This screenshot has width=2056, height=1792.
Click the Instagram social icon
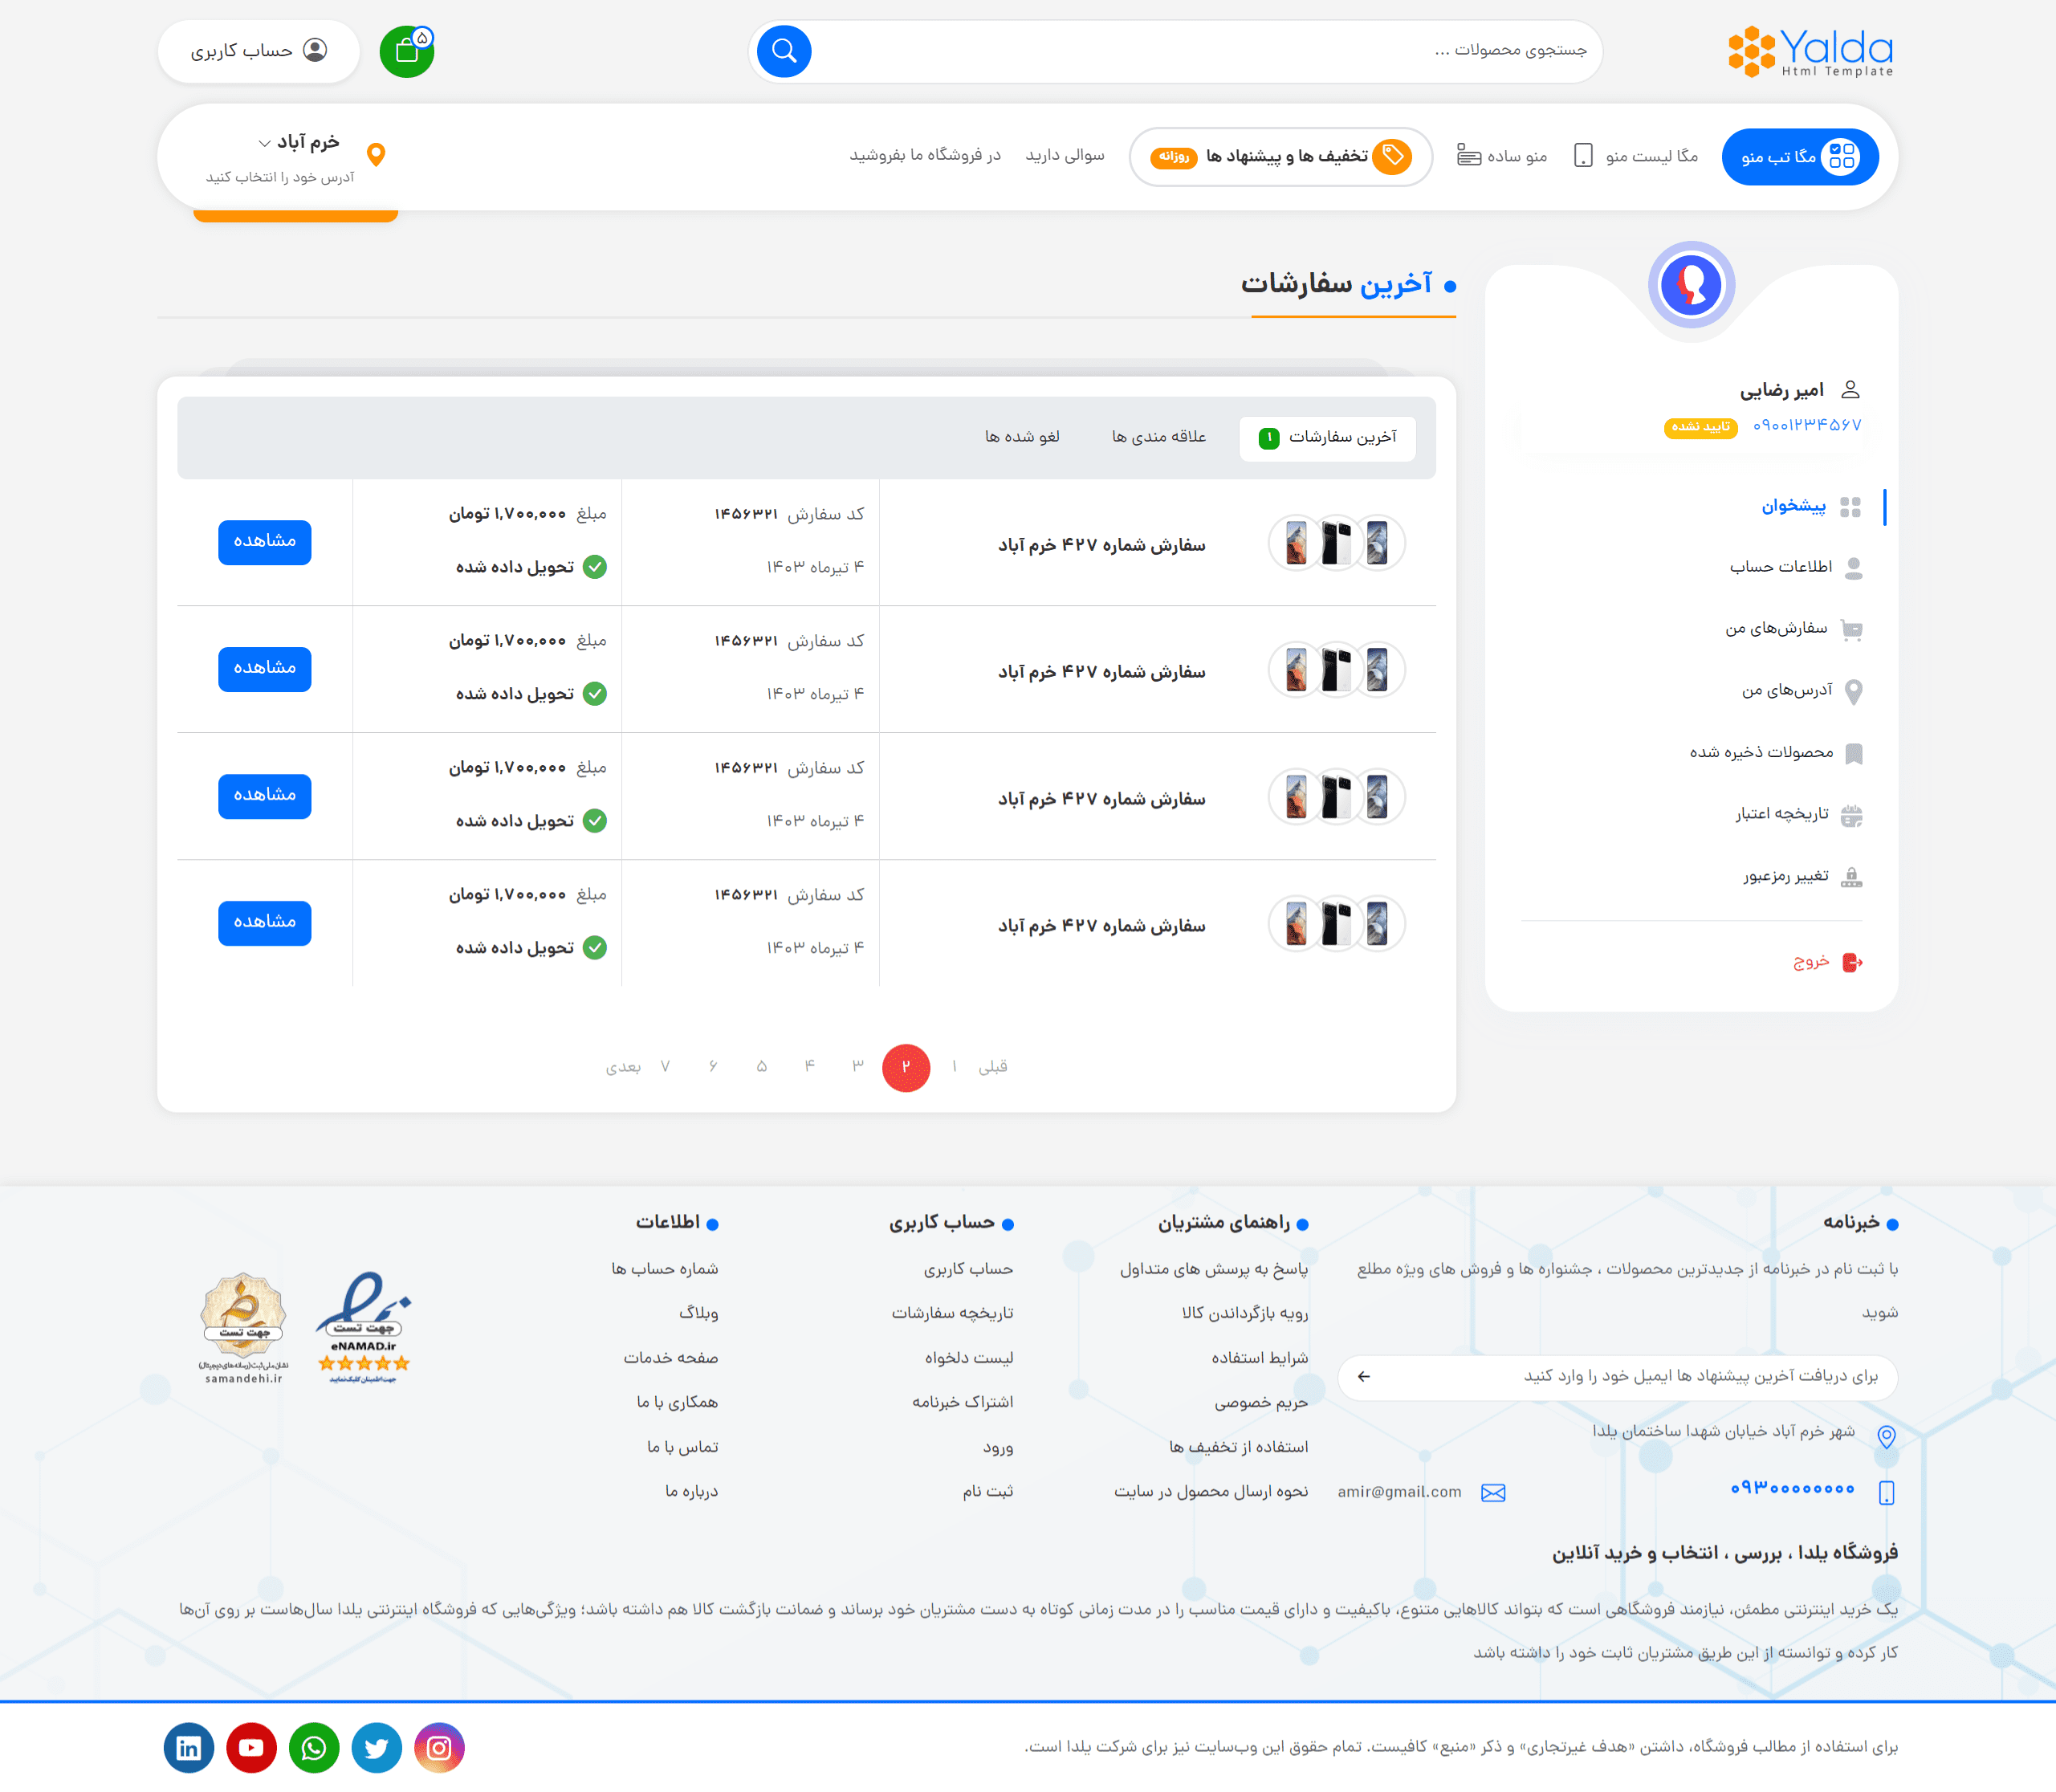pos(439,1747)
